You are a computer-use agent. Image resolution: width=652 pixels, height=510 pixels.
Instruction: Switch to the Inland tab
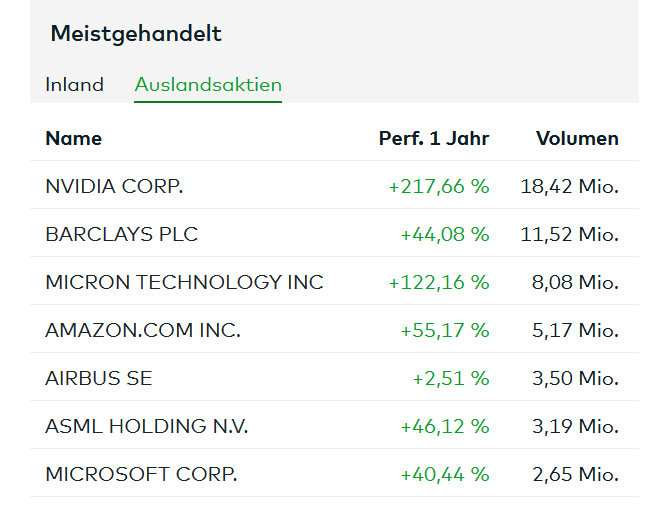[x=74, y=85]
